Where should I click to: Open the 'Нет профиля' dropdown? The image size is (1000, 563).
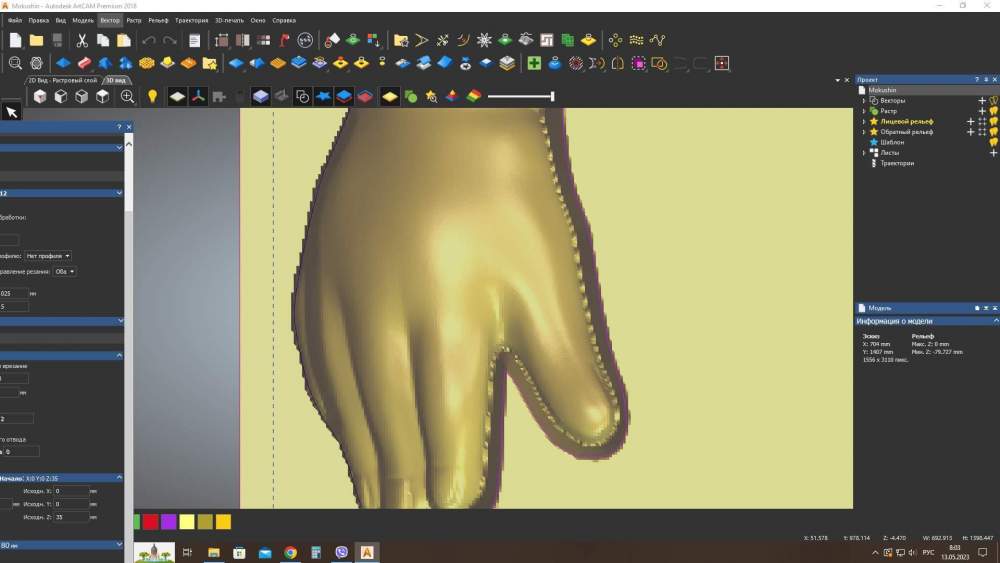click(48, 256)
